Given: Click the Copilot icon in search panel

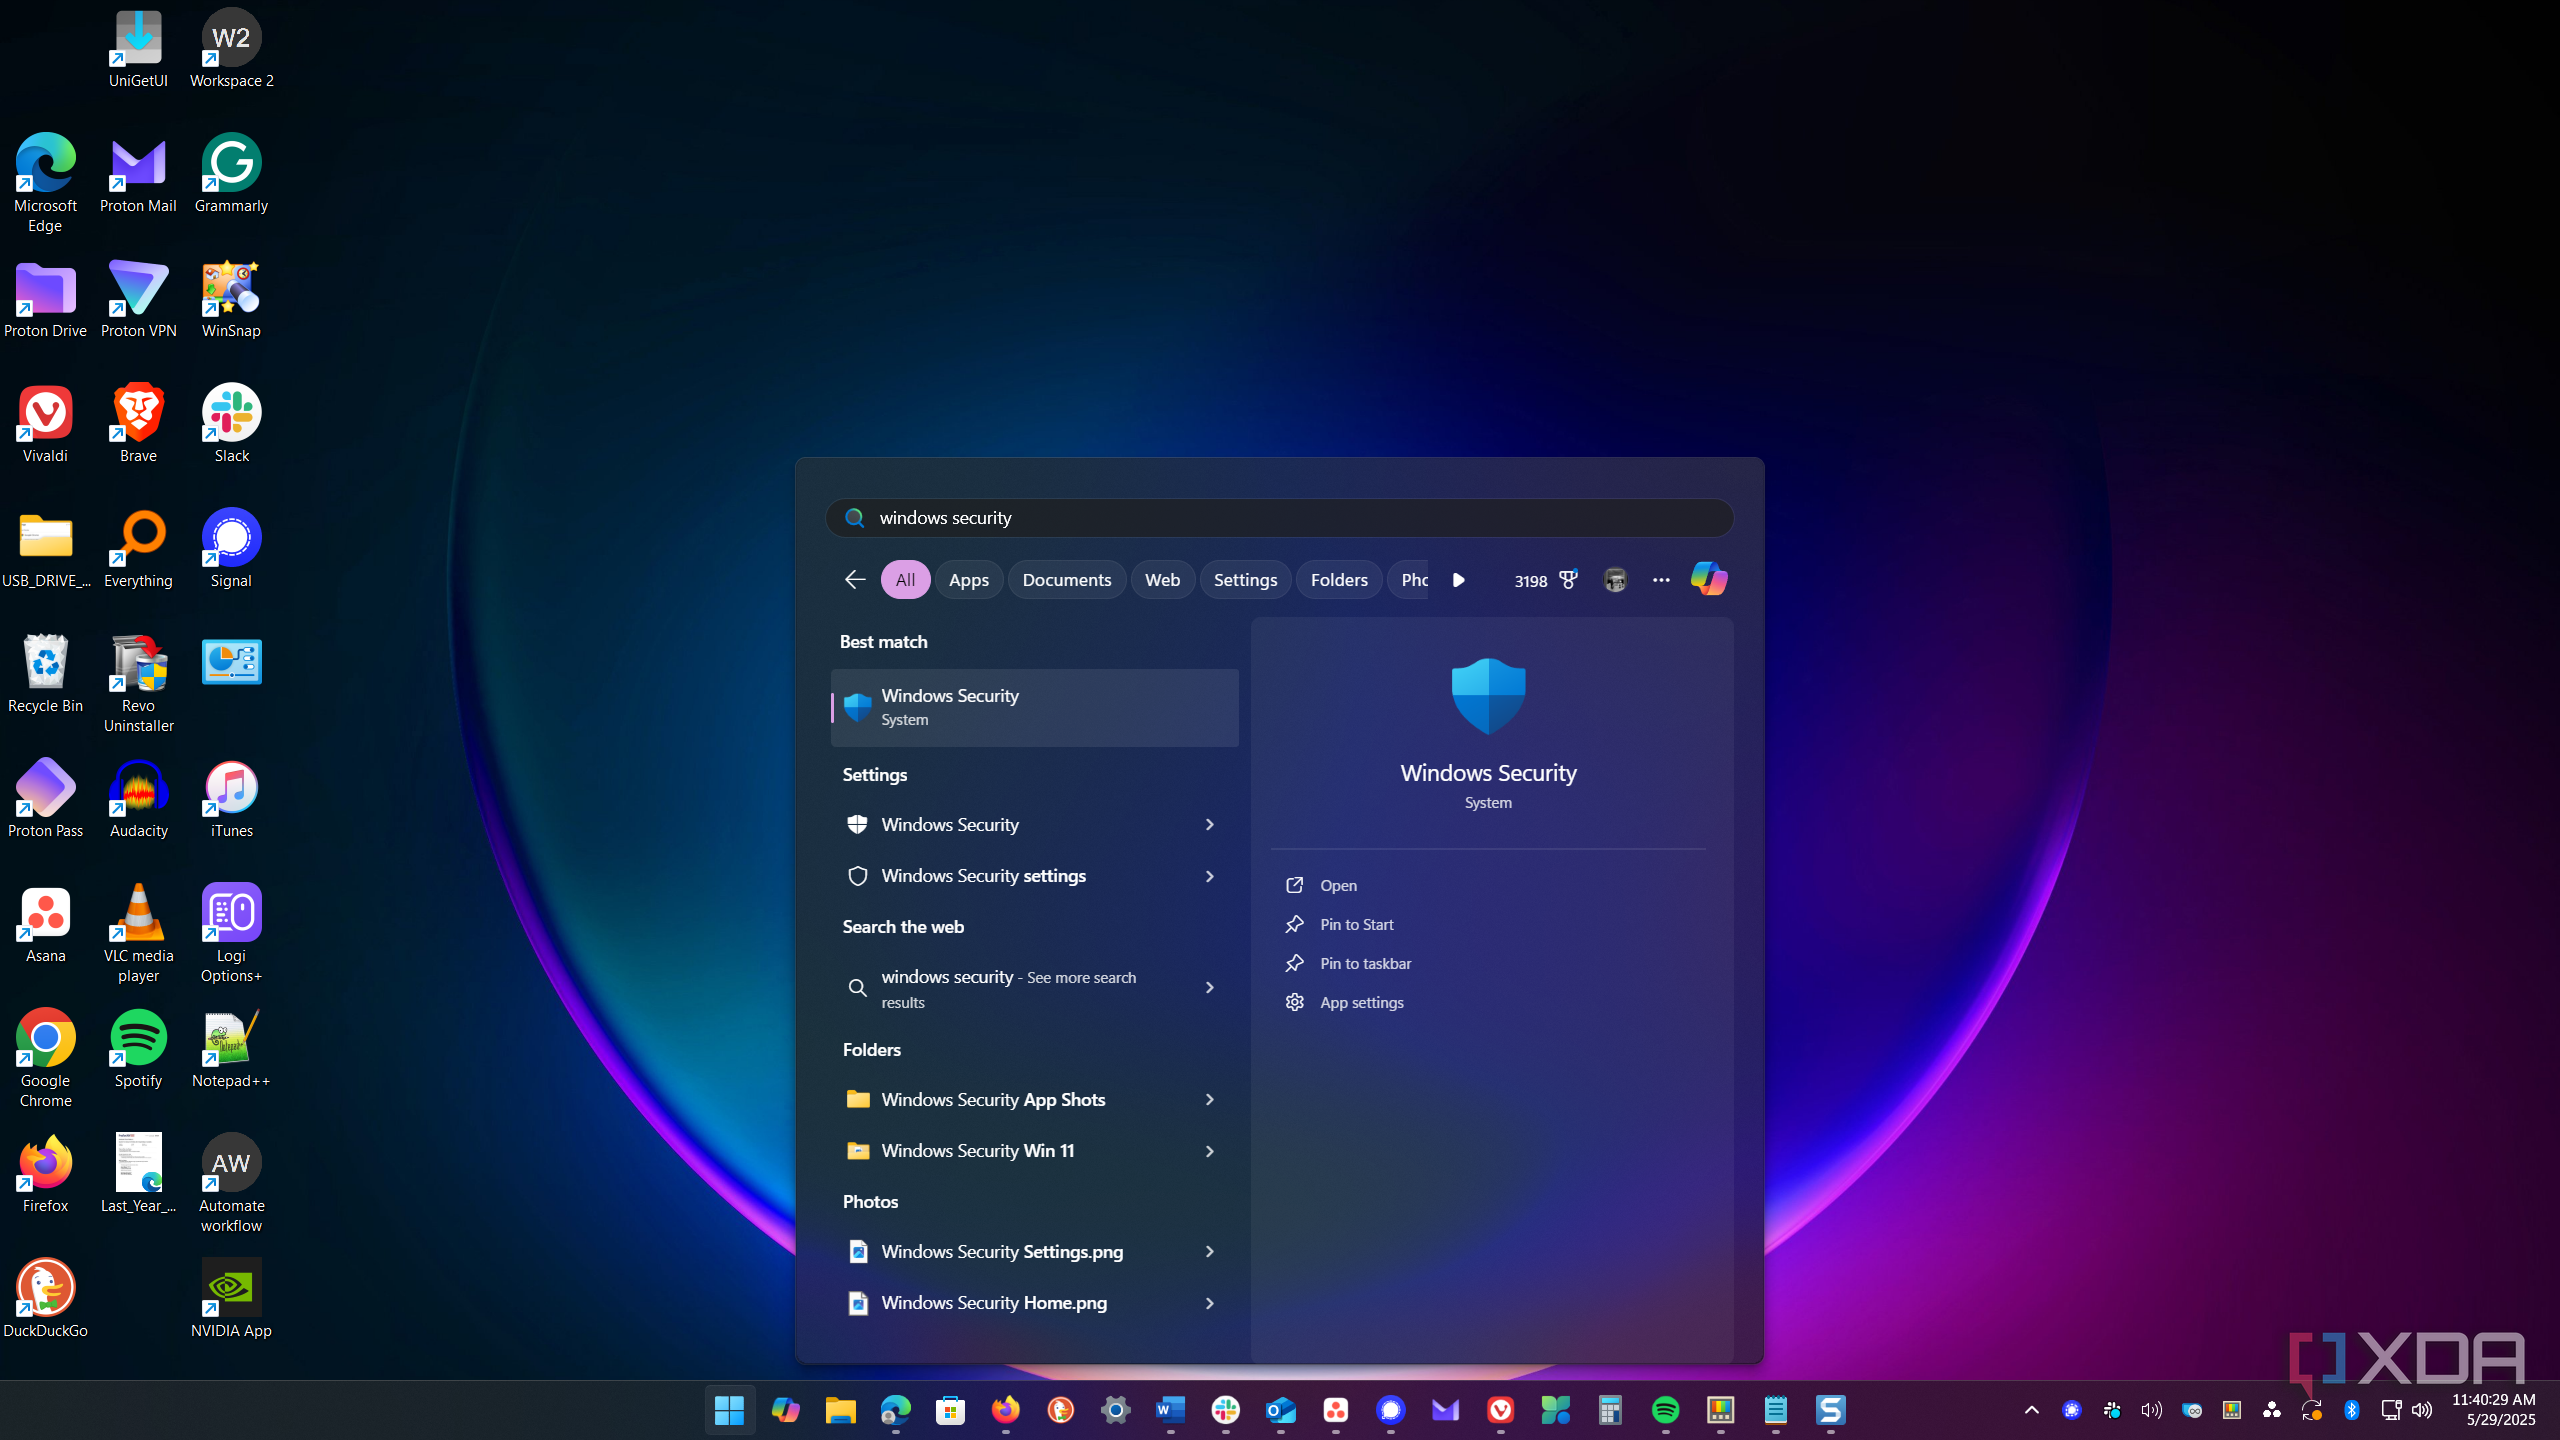Looking at the screenshot, I should (x=1708, y=579).
